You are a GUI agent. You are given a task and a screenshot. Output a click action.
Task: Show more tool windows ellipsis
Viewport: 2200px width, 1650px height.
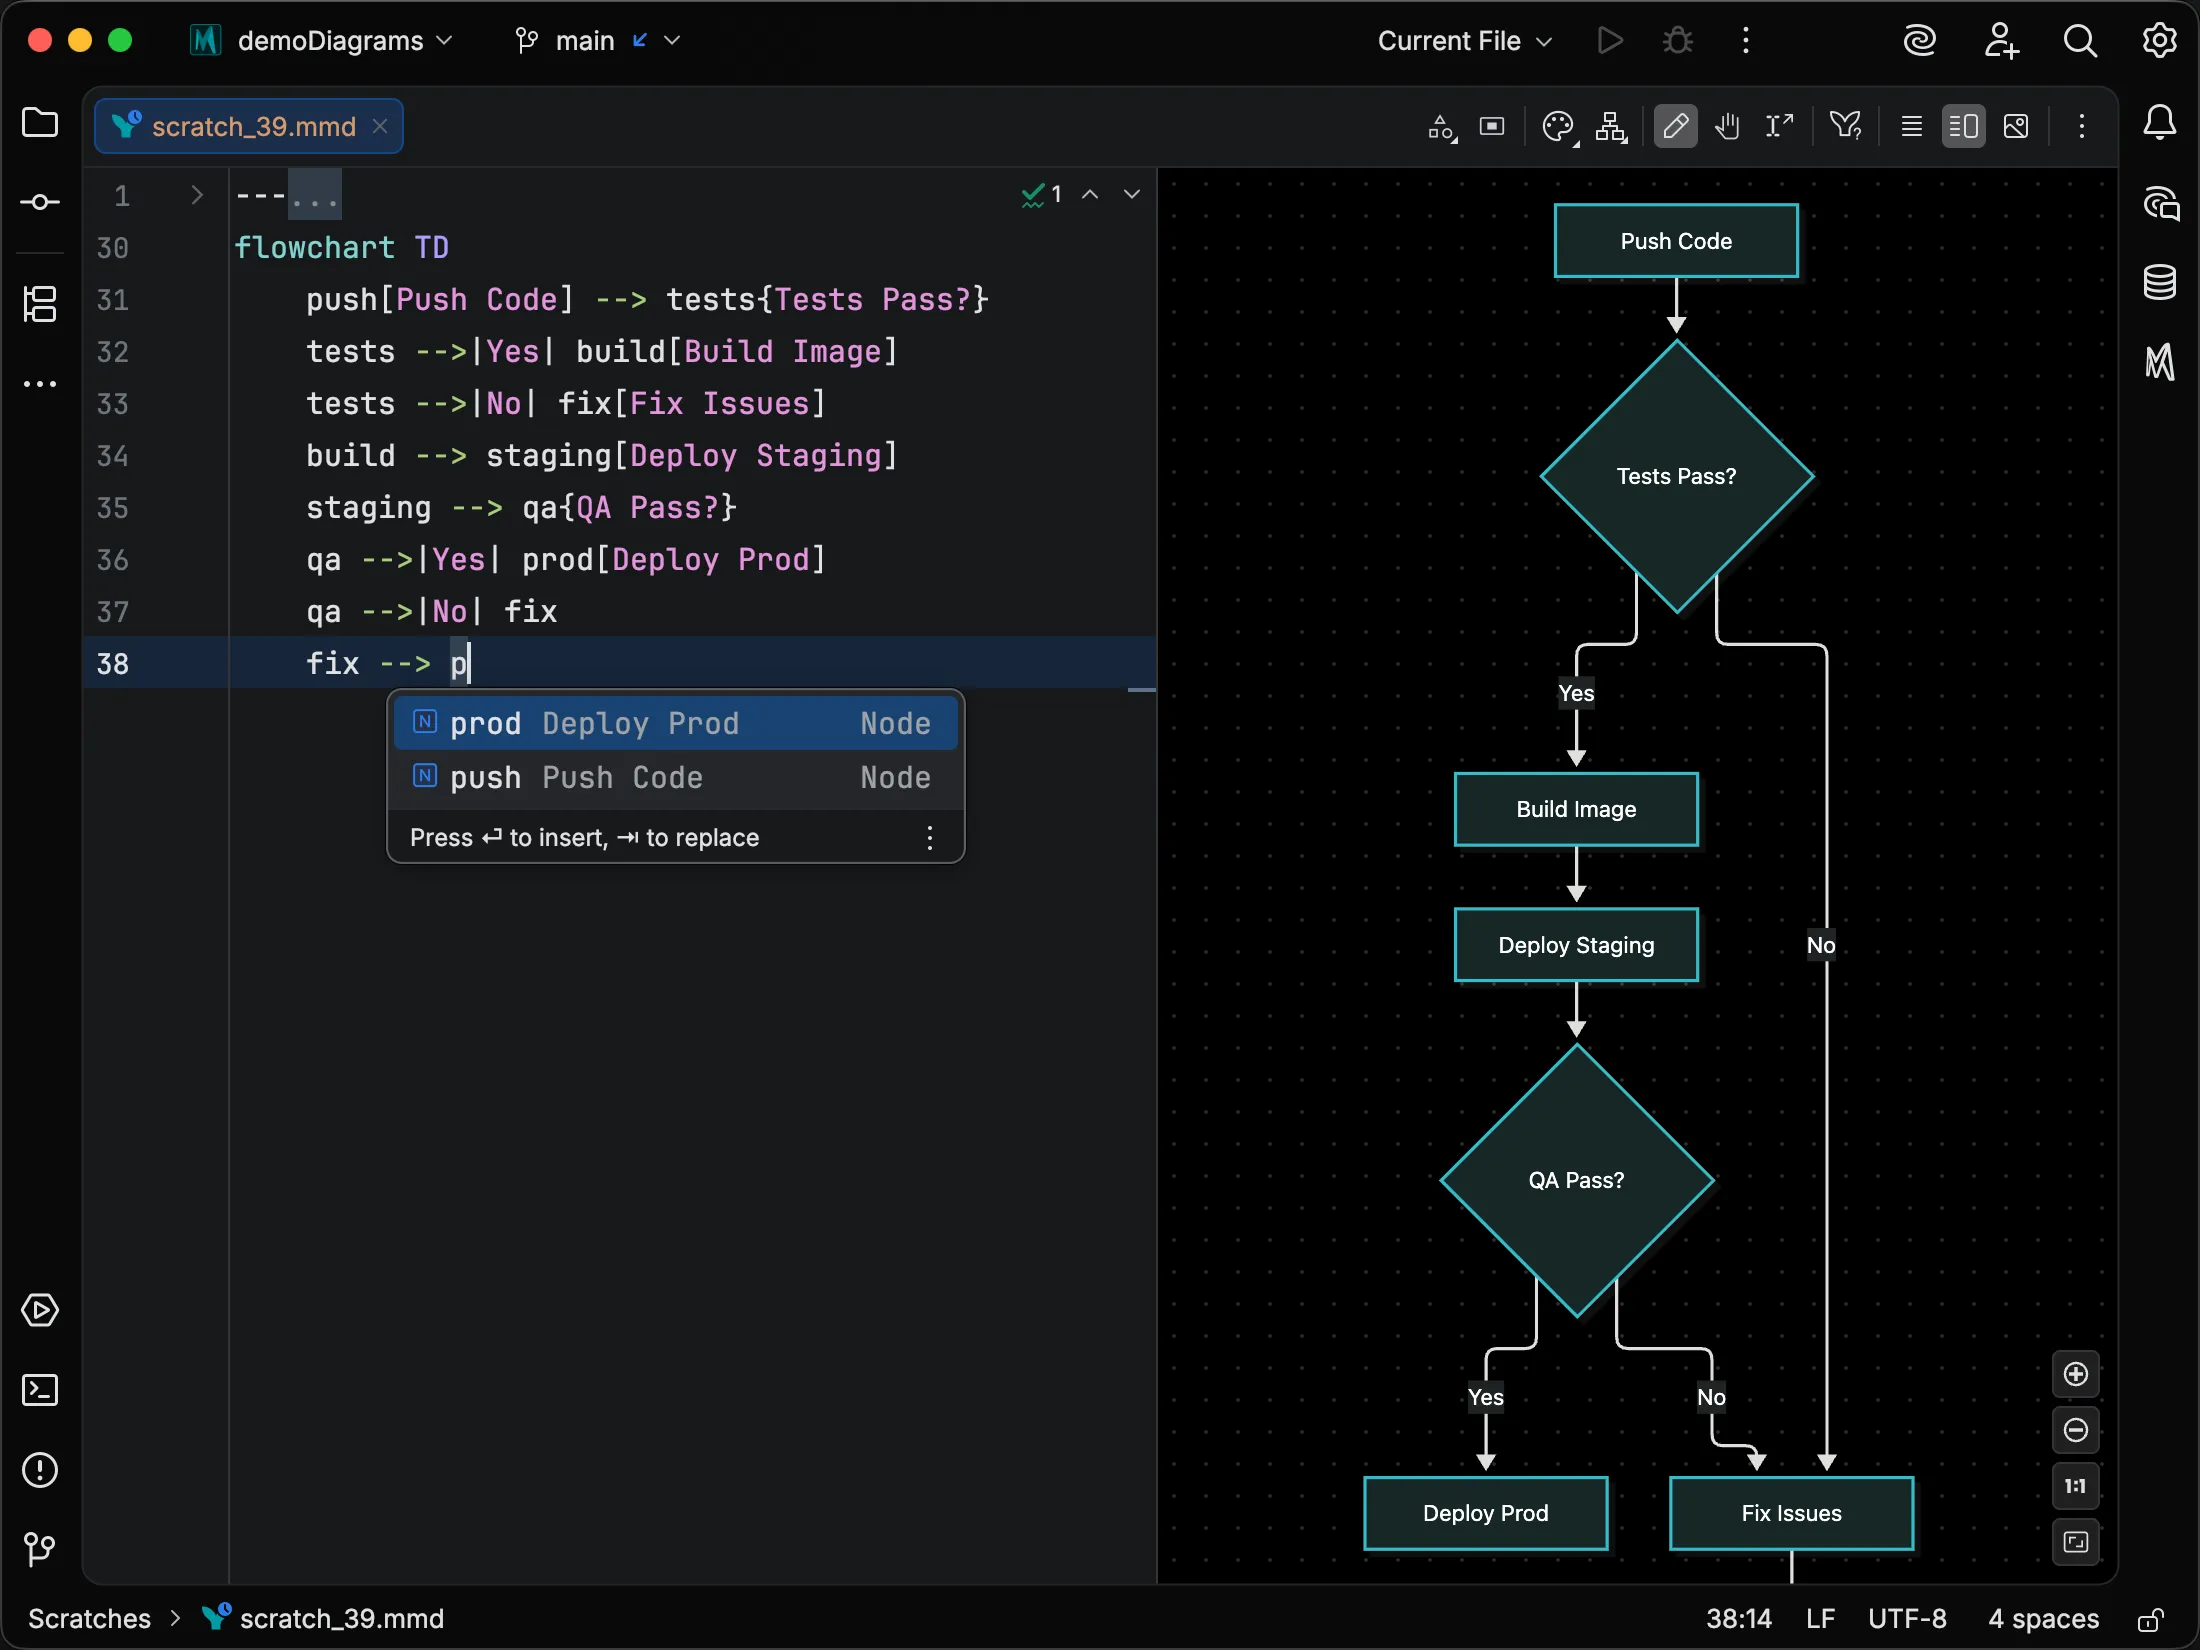[40, 384]
